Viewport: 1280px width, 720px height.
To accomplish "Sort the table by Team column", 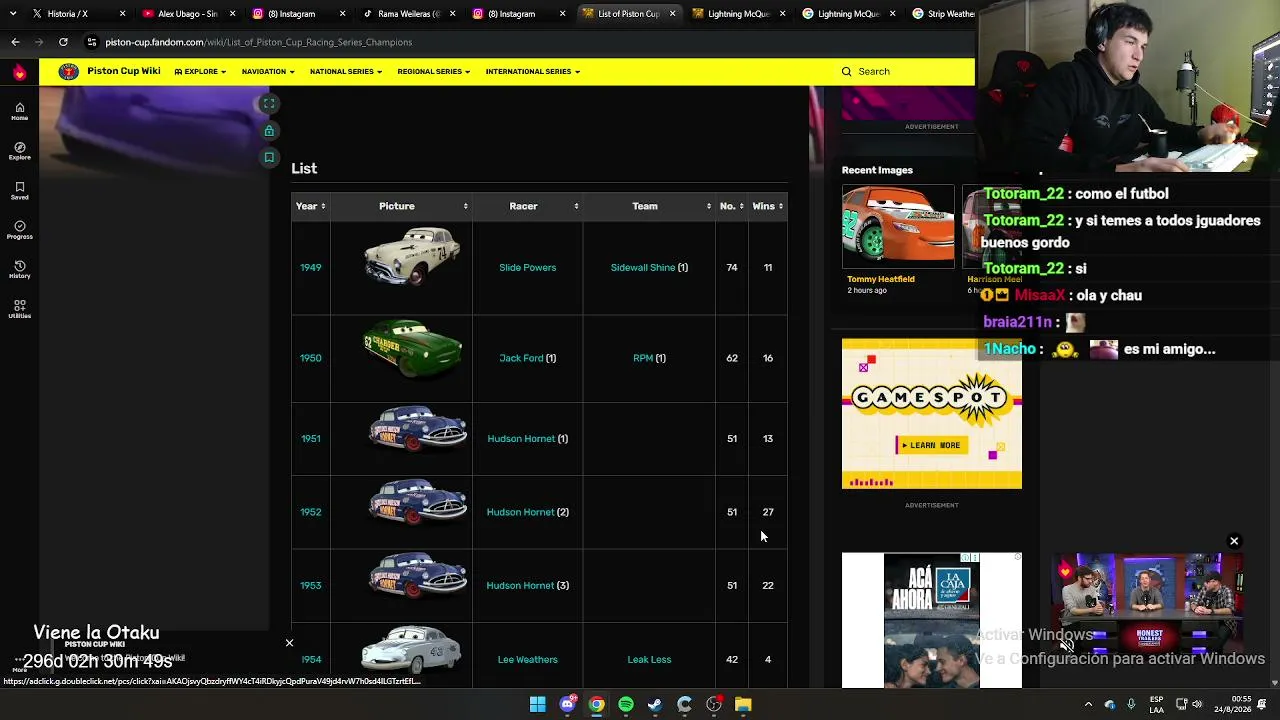I will click(649, 206).
